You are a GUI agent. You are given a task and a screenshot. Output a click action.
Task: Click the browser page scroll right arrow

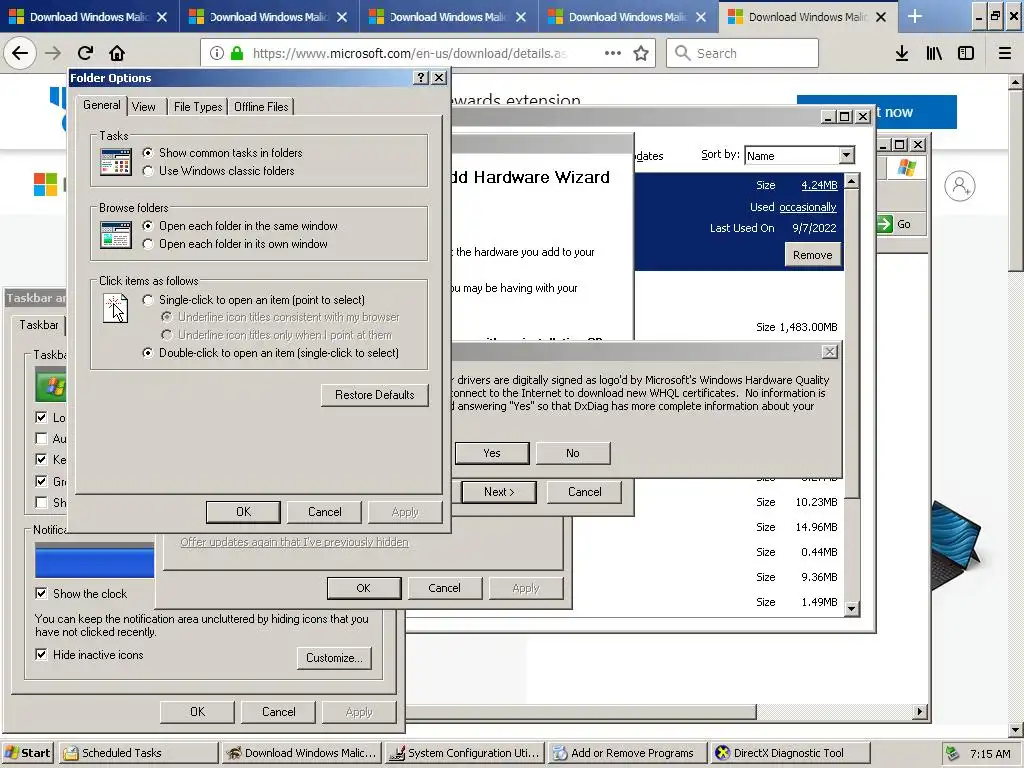(x=920, y=711)
